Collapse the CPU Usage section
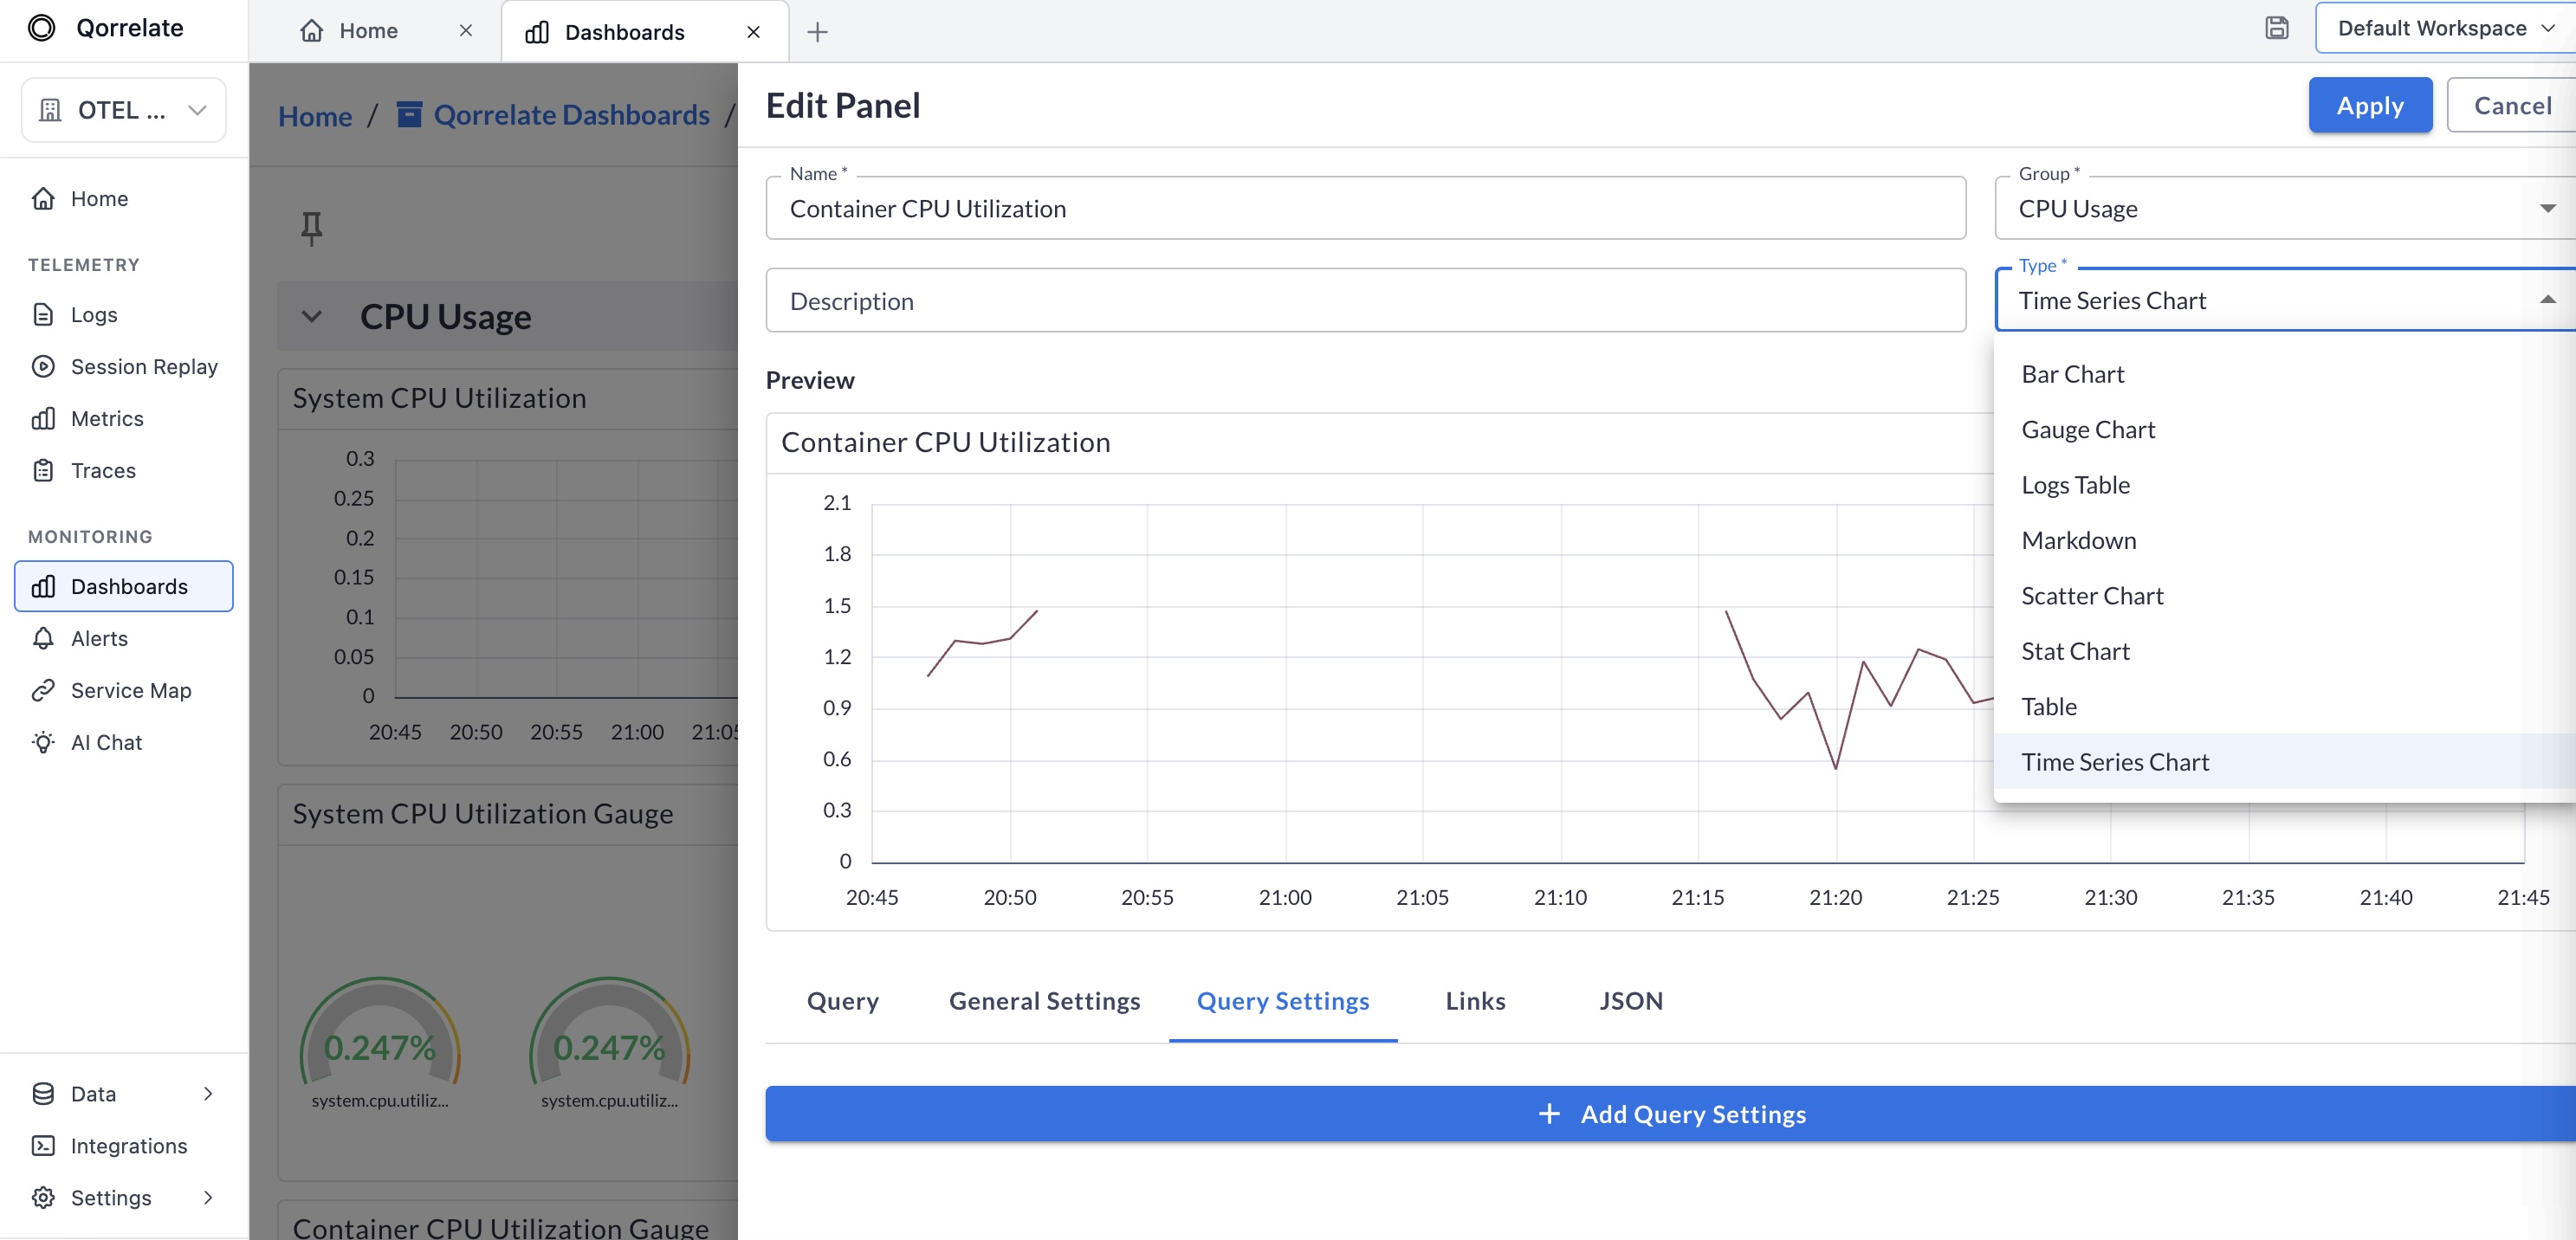This screenshot has width=2576, height=1240. pyautogui.click(x=311, y=316)
